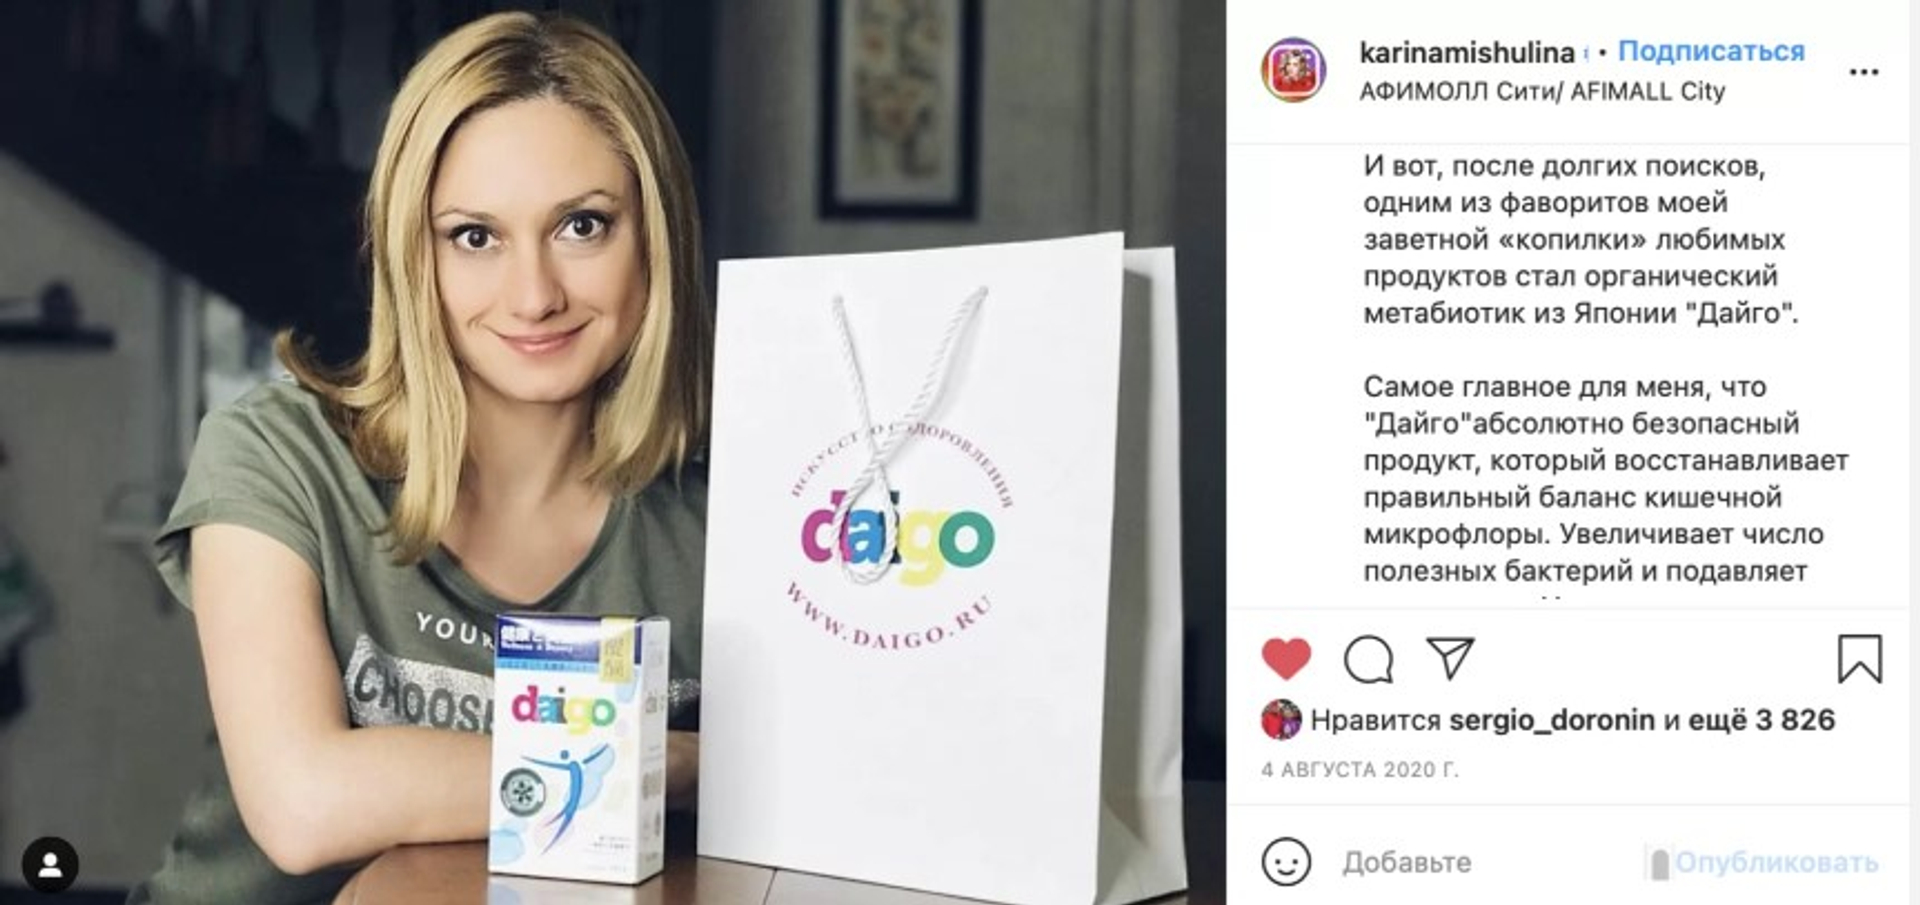View the list of ещё 3 826 likes
1920x905 pixels.
point(1761,720)
